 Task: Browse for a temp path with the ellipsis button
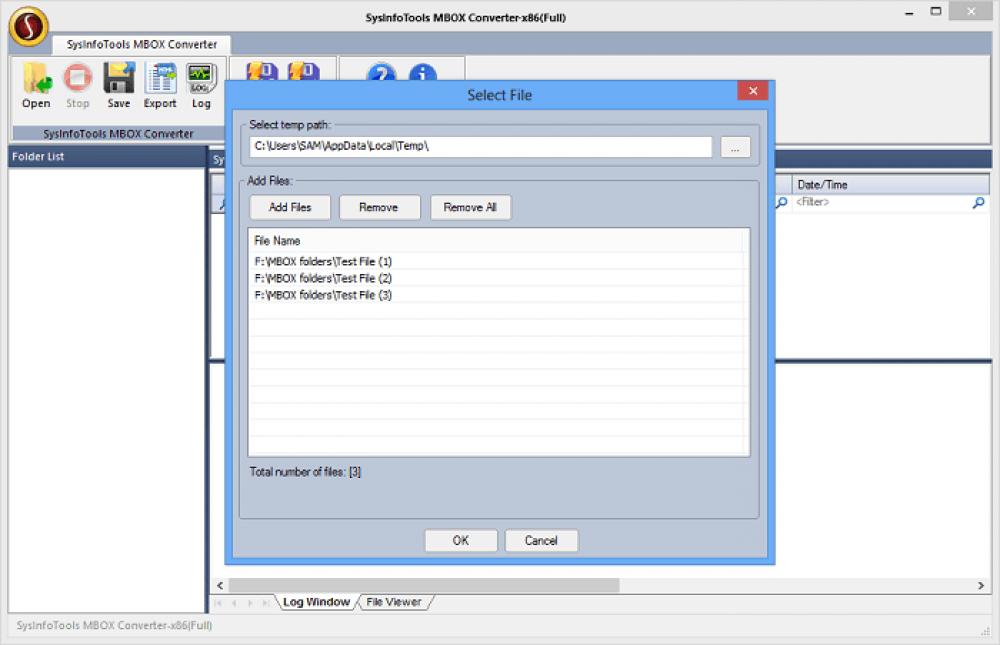pos(734,146)
